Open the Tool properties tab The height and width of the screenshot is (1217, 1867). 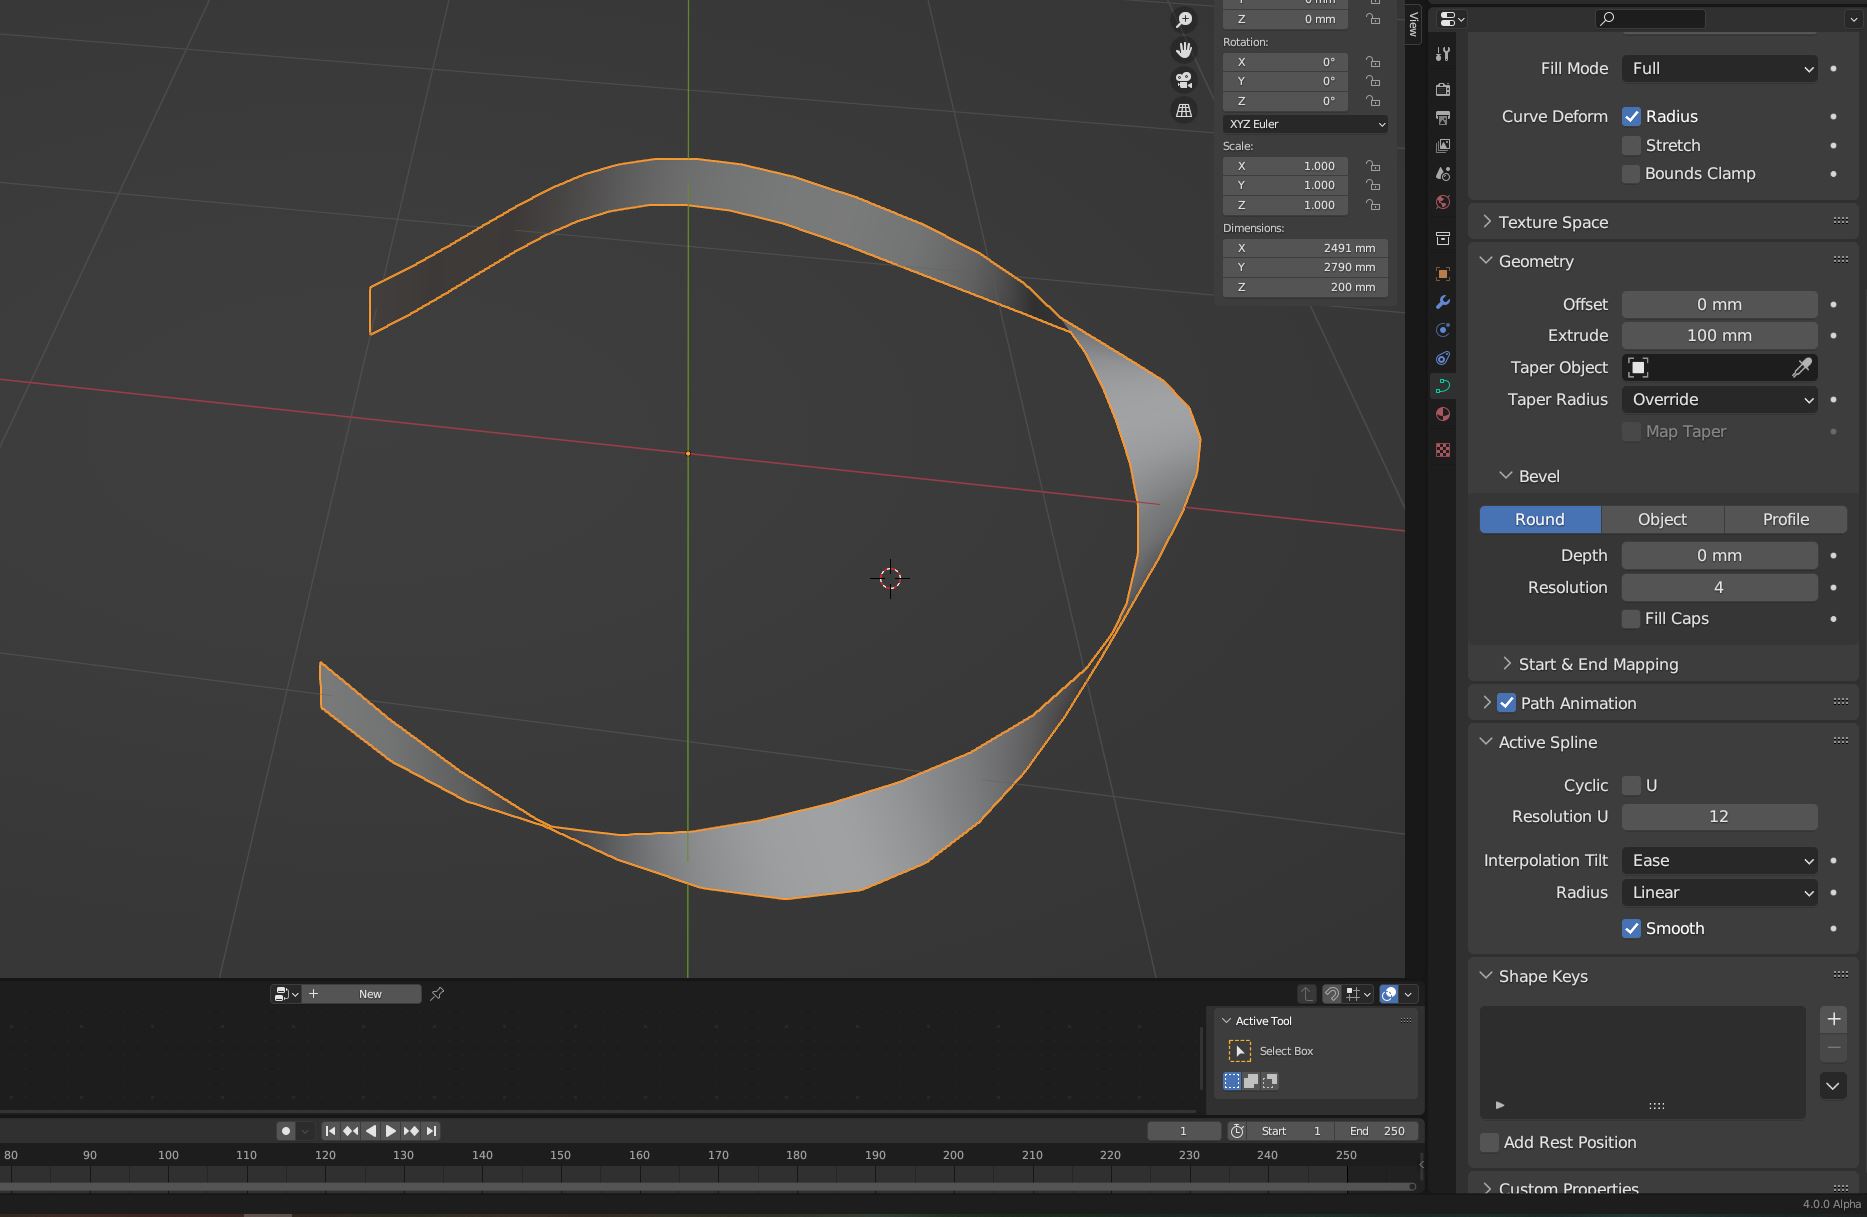[1442, 54]
